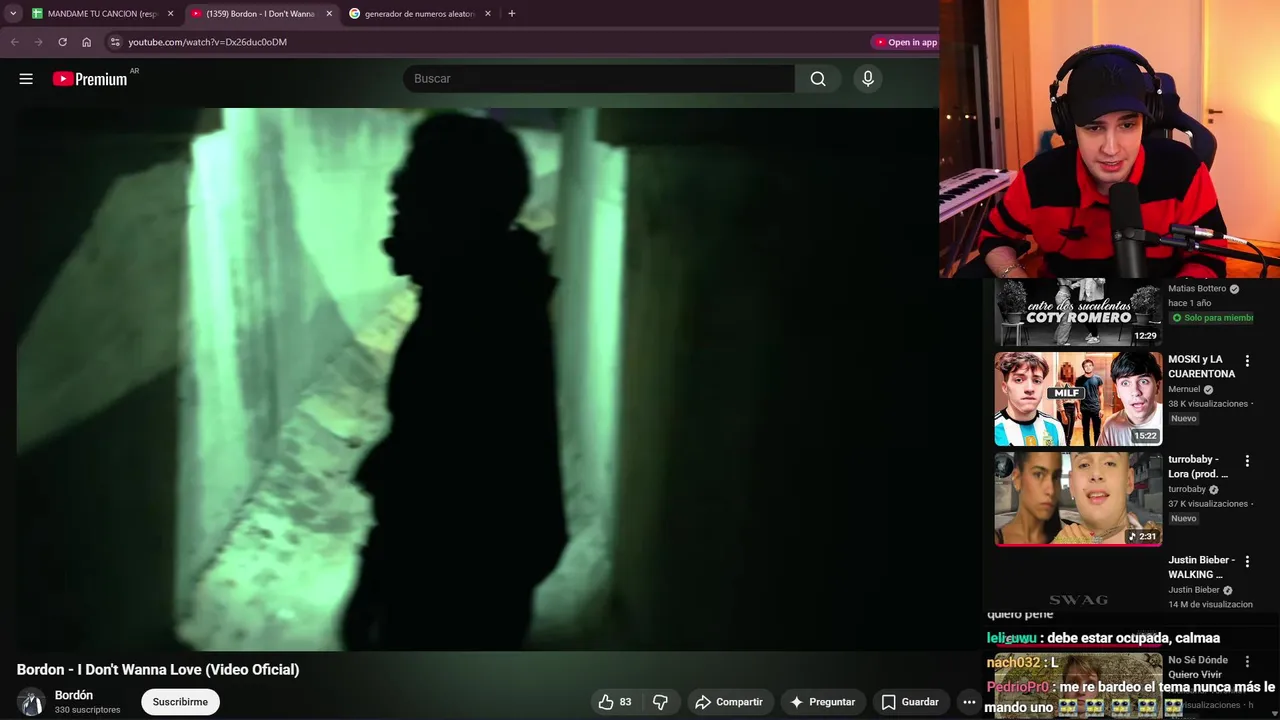Close the Bordon YouTube tab
Image resolution: width=1280 pixels, height=720 pixels.
pos(329,14)
